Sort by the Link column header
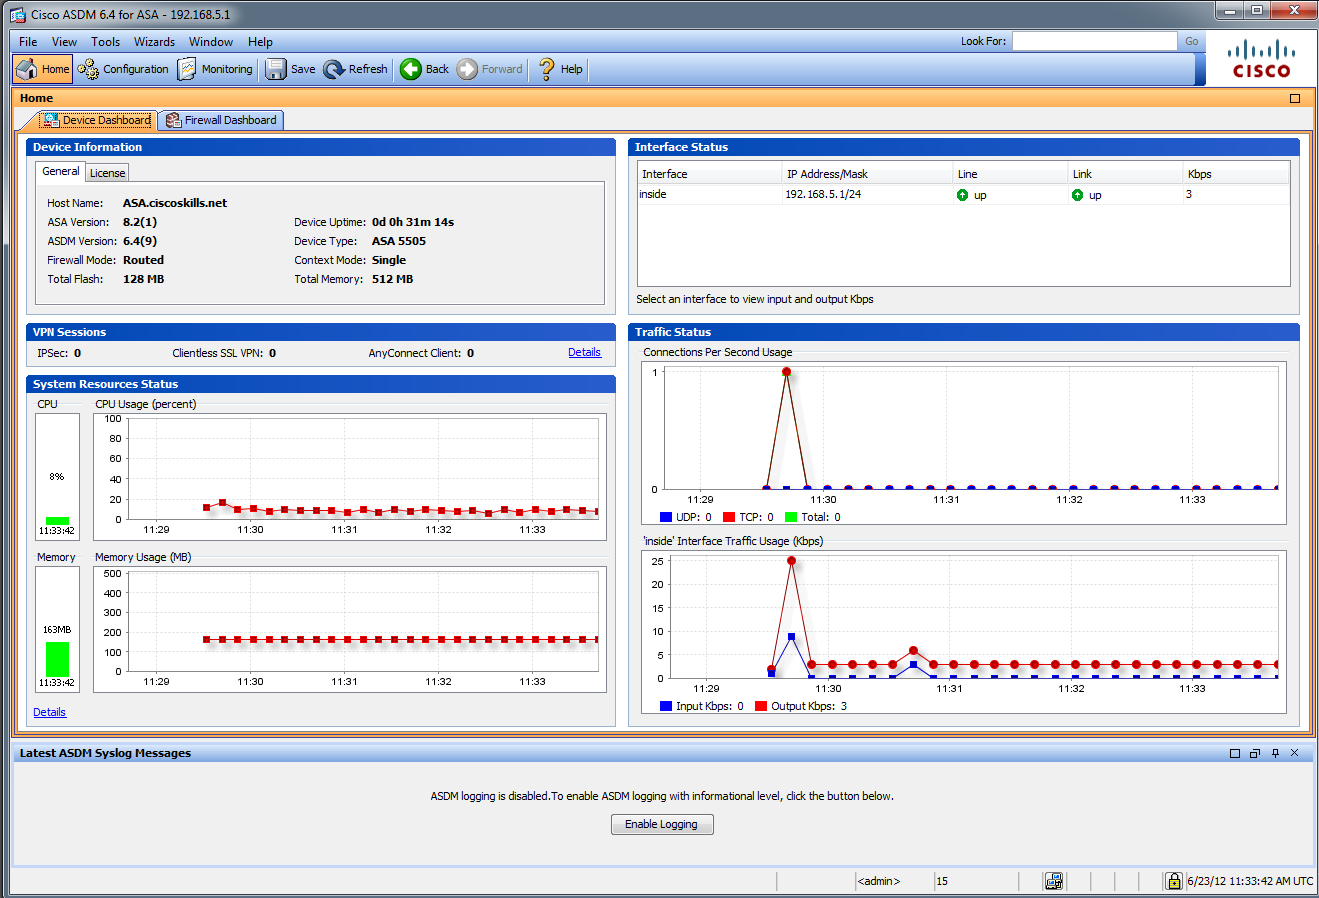Image resolution: width=1319 pixels, height=898 pixels. point(1126,174)
